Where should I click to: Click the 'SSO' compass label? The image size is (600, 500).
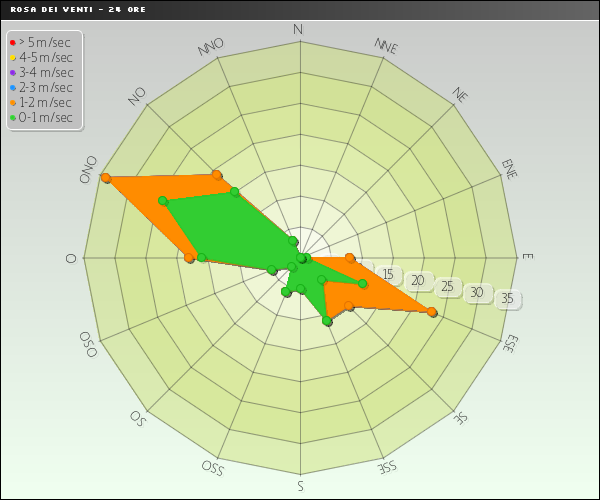(212, 467)
